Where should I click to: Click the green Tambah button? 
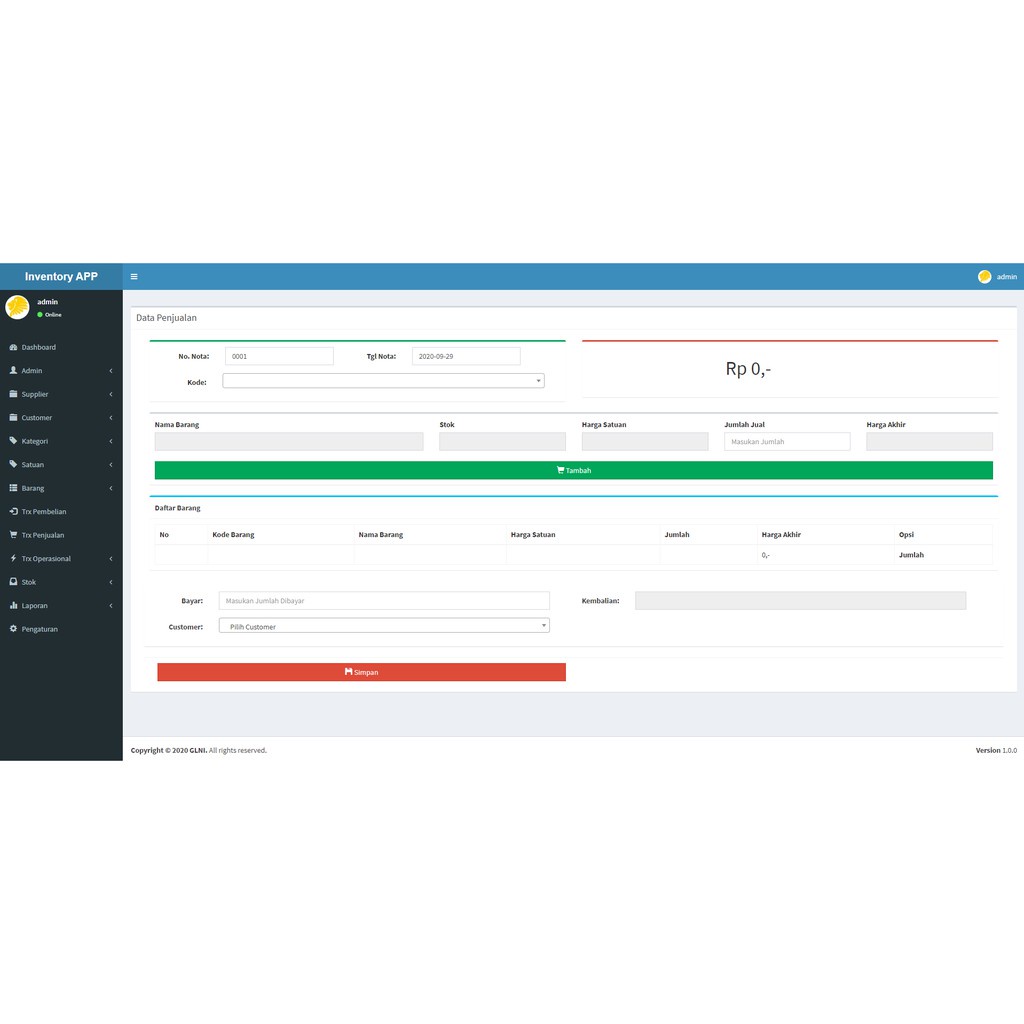coord(573,470)
